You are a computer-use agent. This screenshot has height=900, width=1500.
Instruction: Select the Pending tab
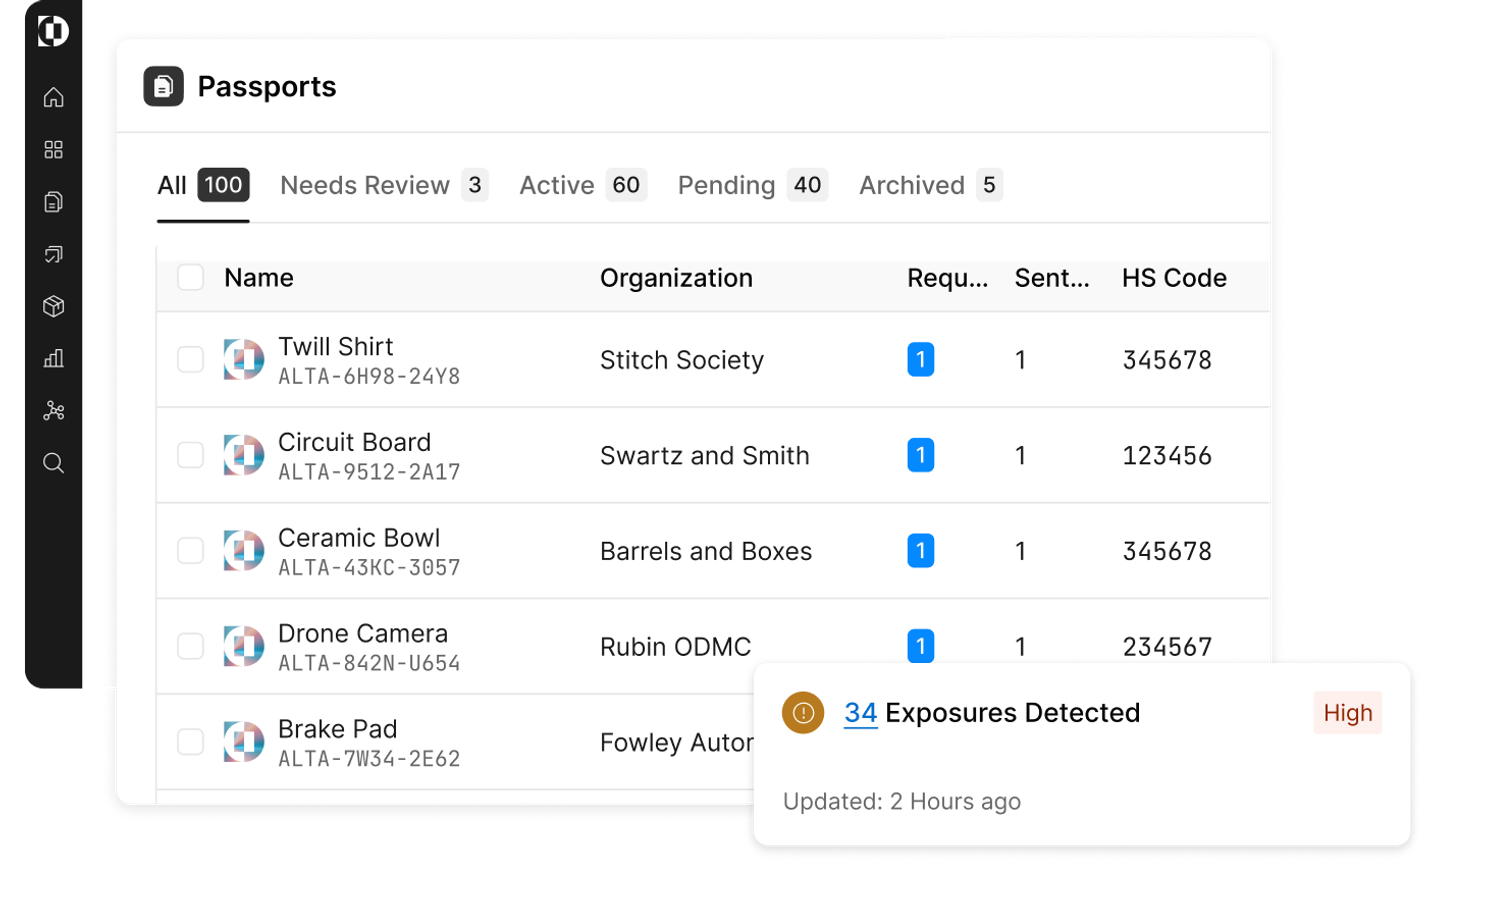click(x=726, y=185)
